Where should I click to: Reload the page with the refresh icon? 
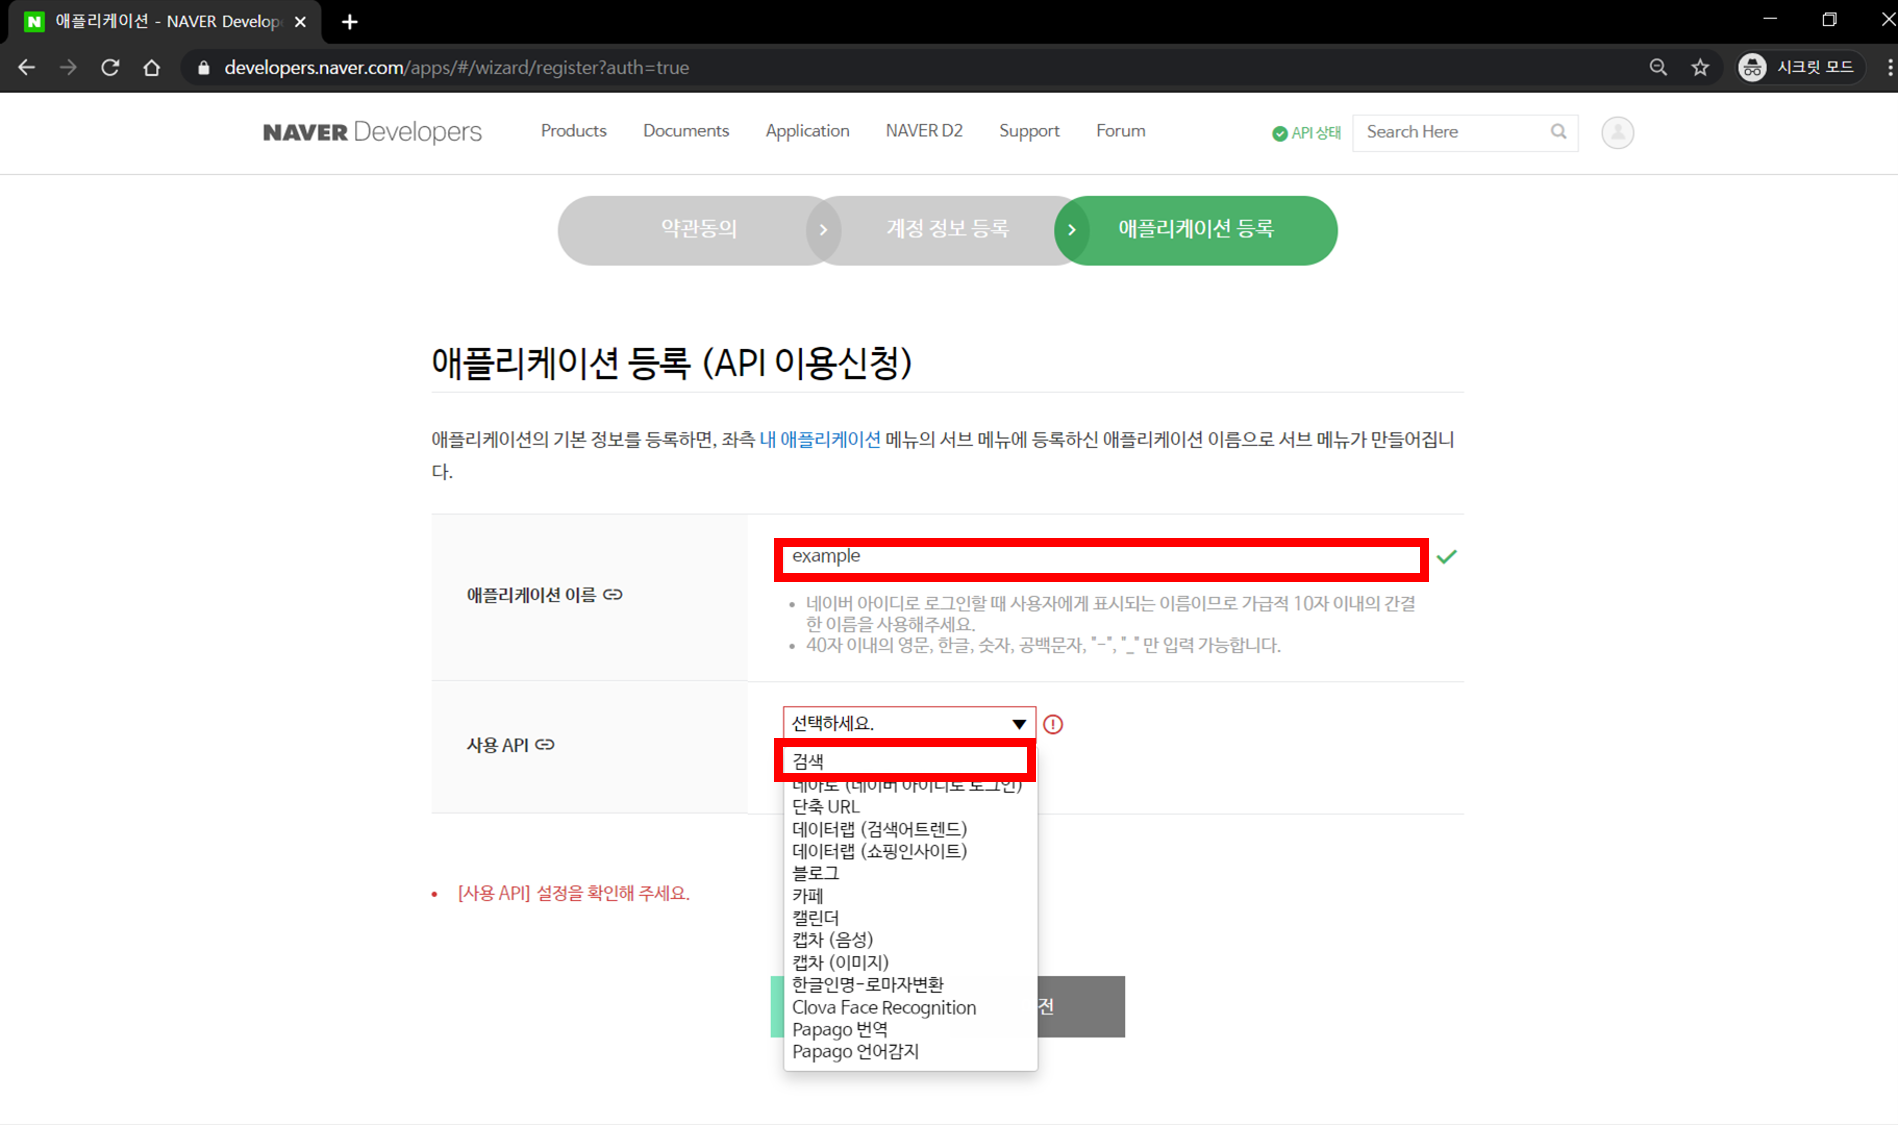click(110, 67)
